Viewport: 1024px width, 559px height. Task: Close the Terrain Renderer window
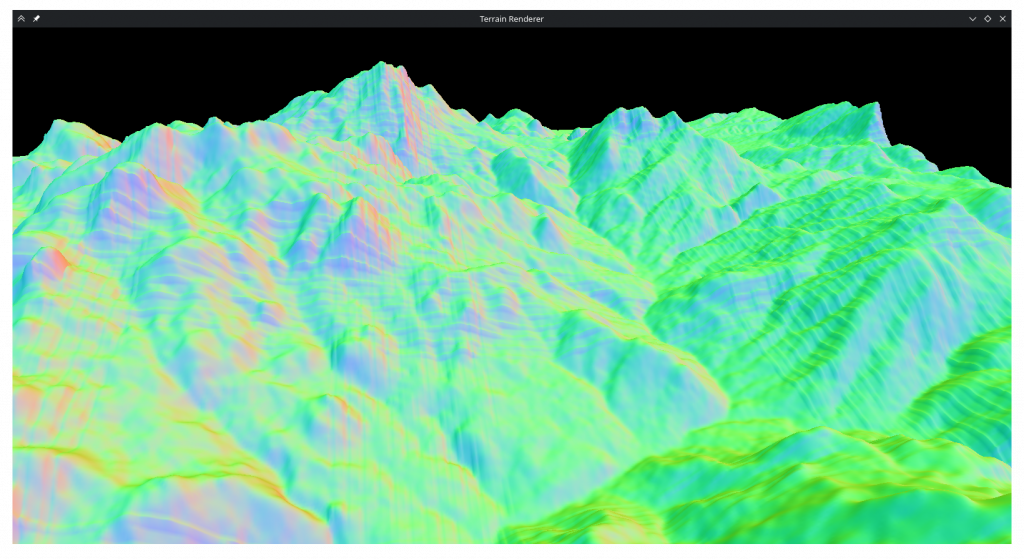(x=1002, y=19)
